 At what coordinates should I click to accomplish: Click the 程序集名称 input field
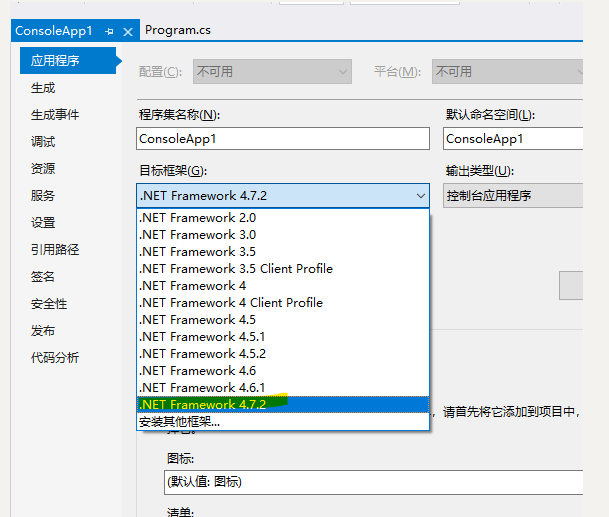point(283,138)
